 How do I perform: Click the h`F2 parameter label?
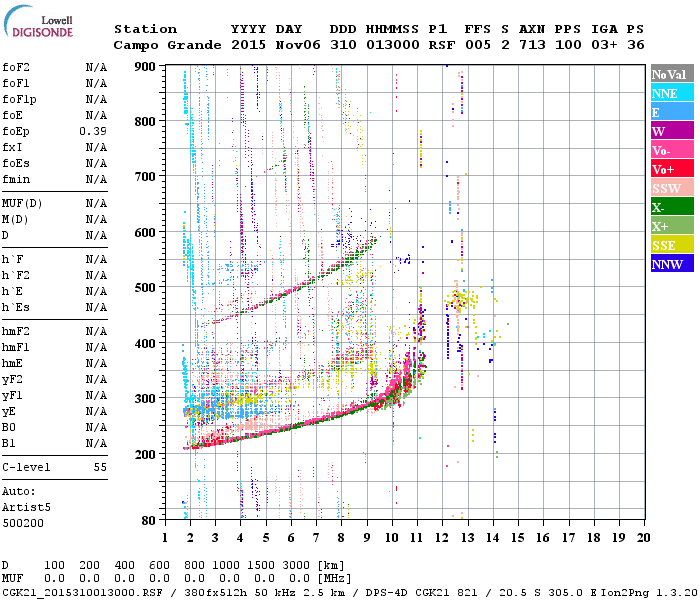16,275
